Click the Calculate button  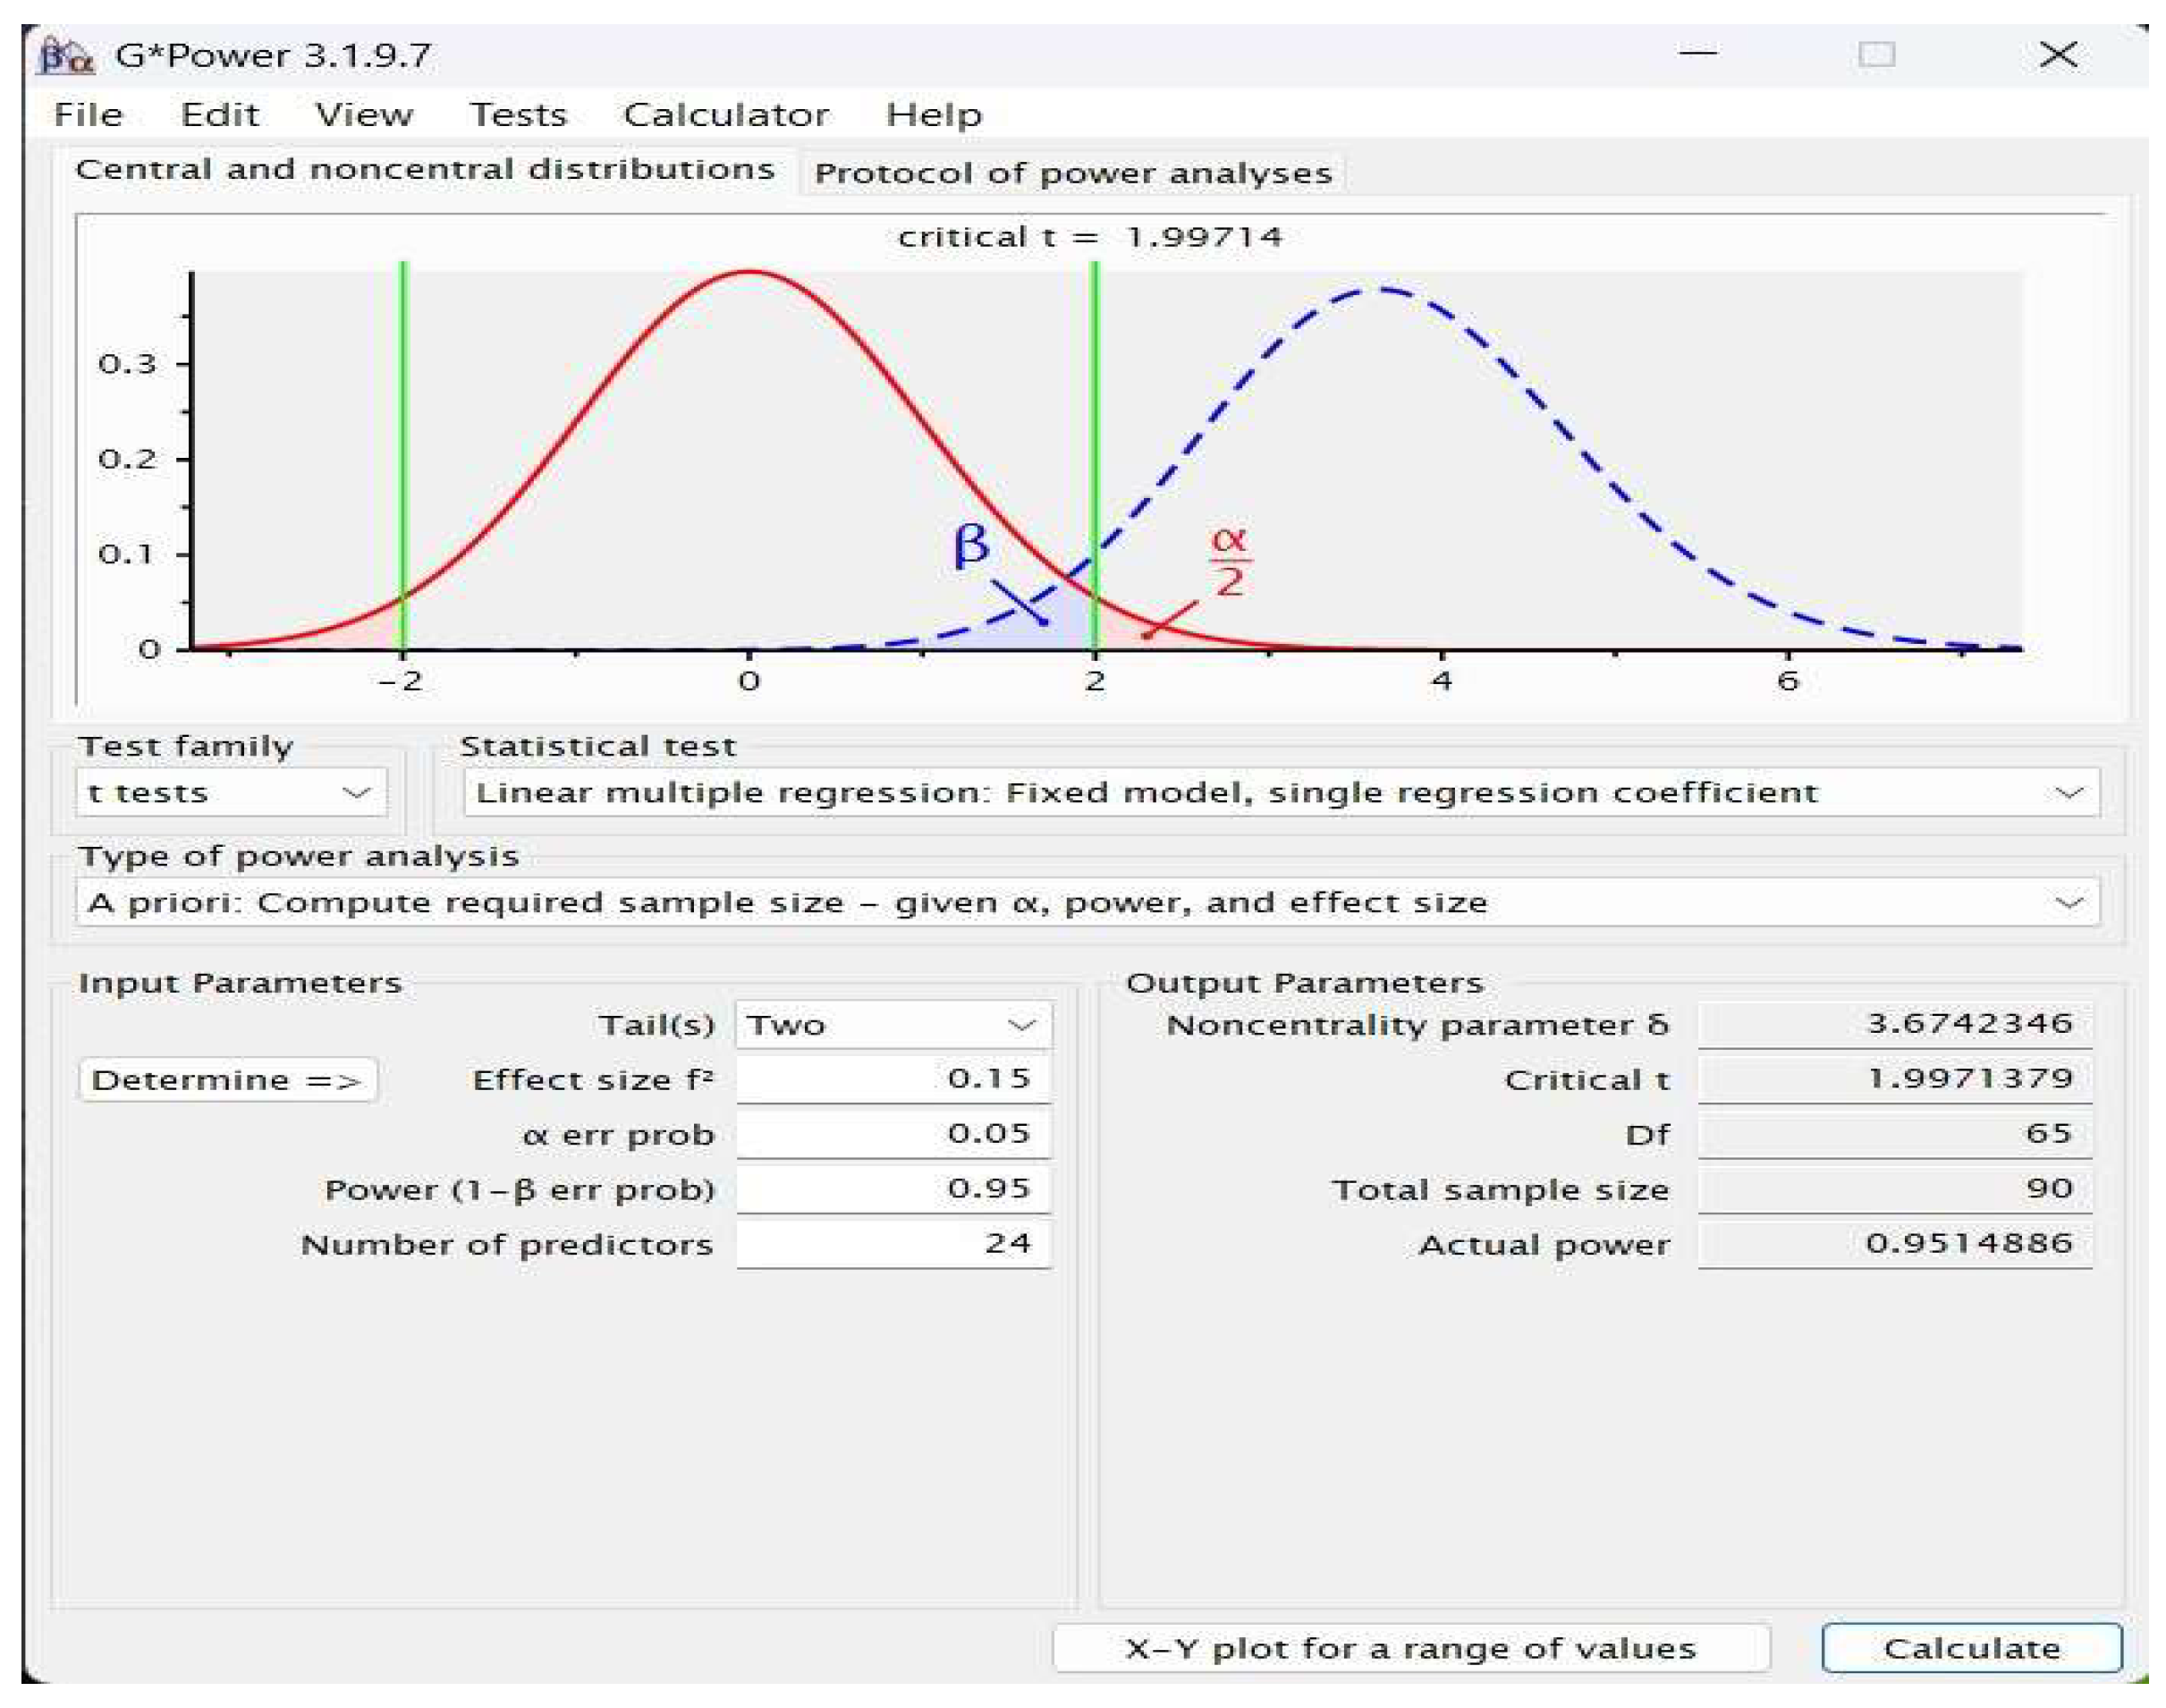click(1970, 1648)
